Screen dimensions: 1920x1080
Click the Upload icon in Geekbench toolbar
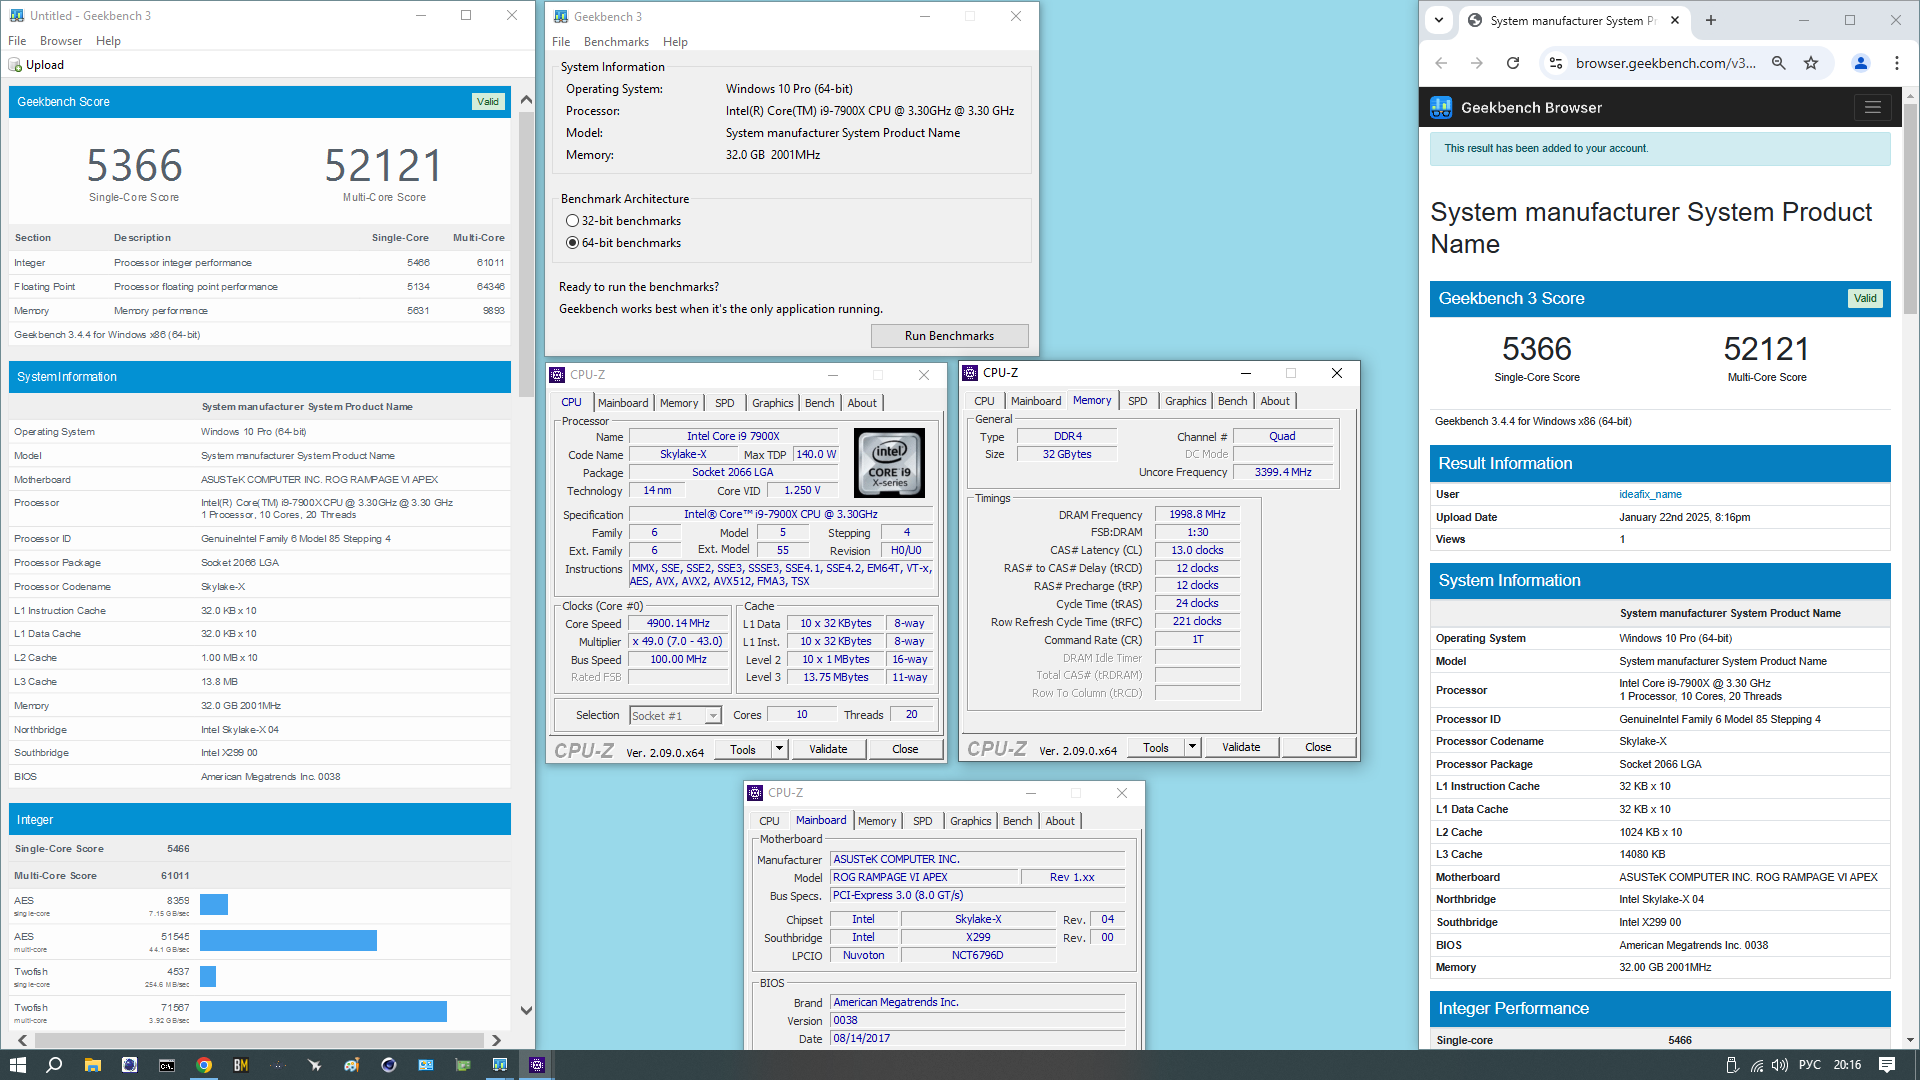(15, 65)
